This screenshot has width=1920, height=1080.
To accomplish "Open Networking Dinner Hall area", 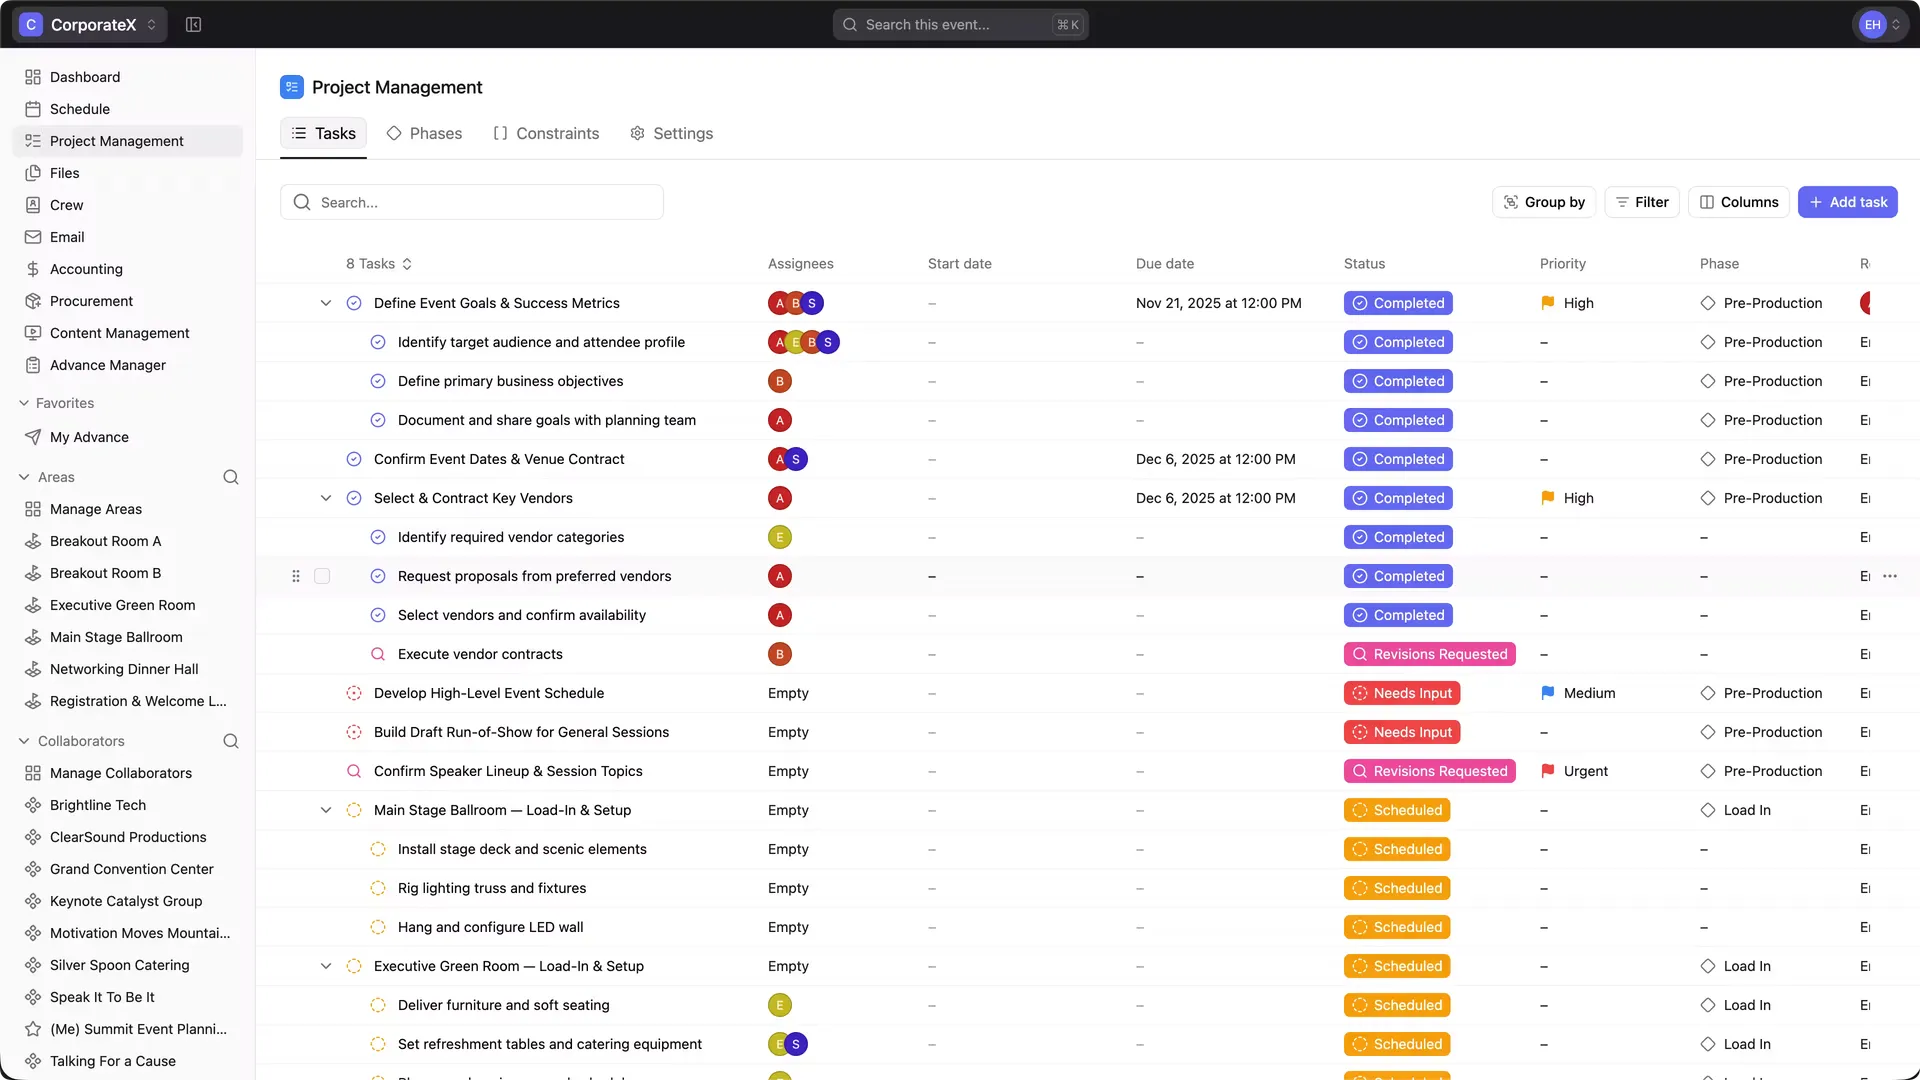I will pyautogui.click(x=128, y=669).
